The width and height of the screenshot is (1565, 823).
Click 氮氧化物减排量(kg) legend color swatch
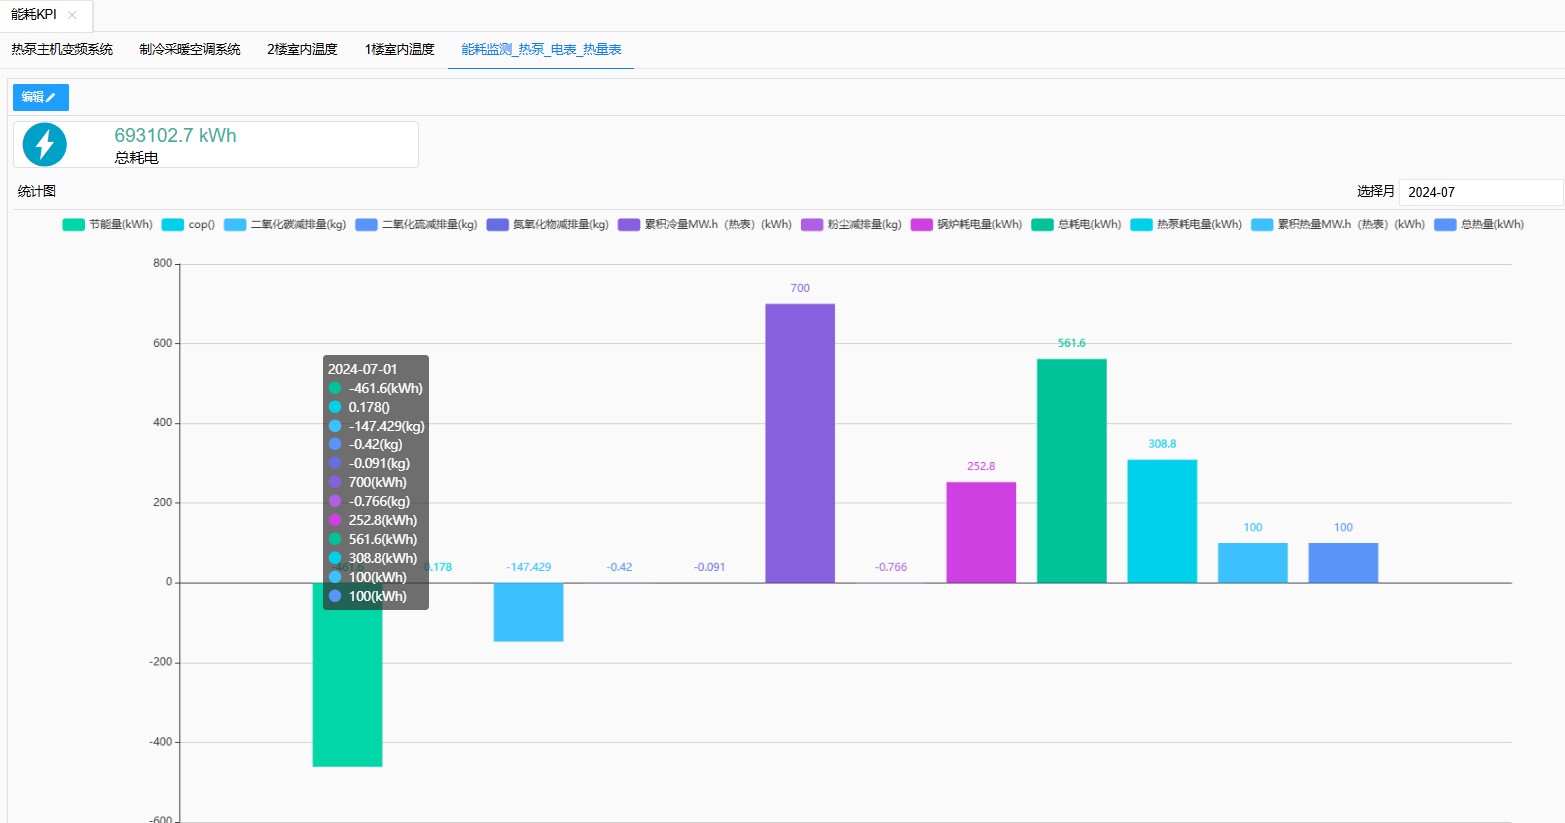[x=498, y=225]
